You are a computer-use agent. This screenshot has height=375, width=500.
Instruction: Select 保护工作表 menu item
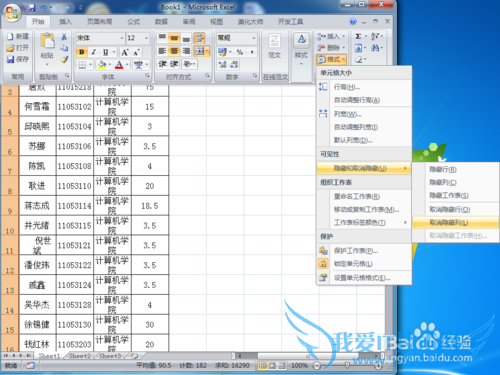click(x=364, y=251)
